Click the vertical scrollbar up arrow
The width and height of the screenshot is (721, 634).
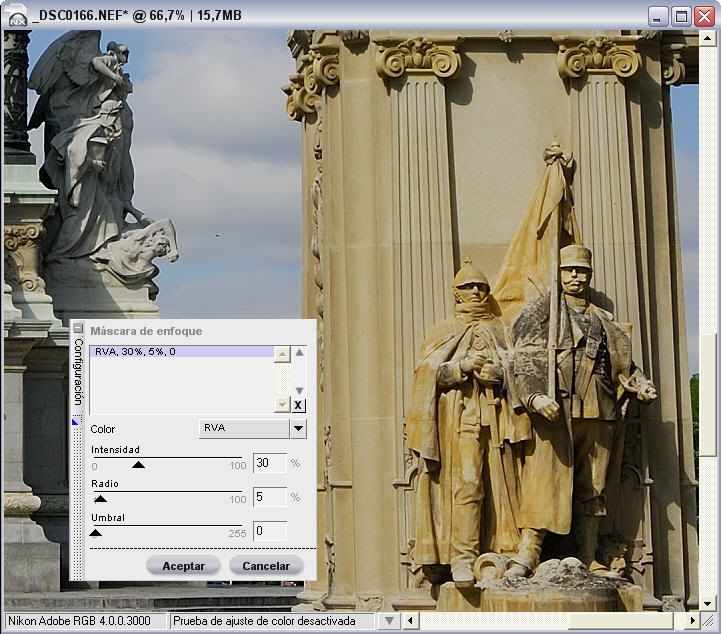tap(707, 38)
